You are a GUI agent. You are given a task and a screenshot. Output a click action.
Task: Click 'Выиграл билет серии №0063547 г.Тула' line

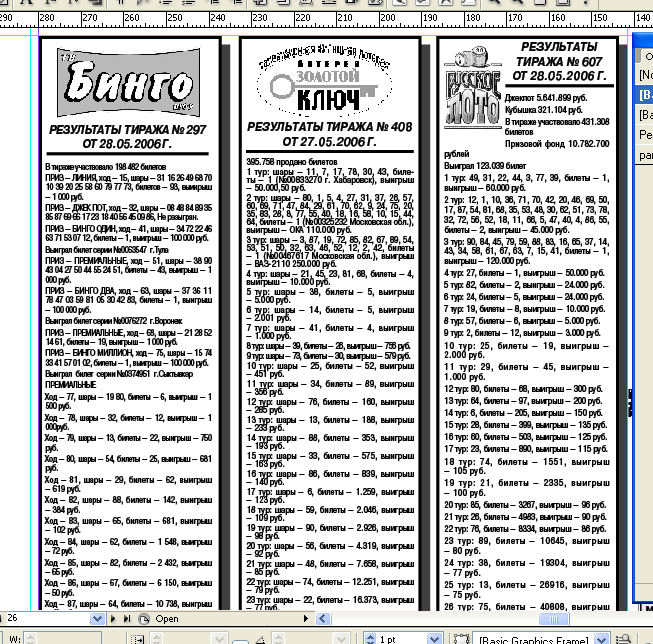click(107, 250)
